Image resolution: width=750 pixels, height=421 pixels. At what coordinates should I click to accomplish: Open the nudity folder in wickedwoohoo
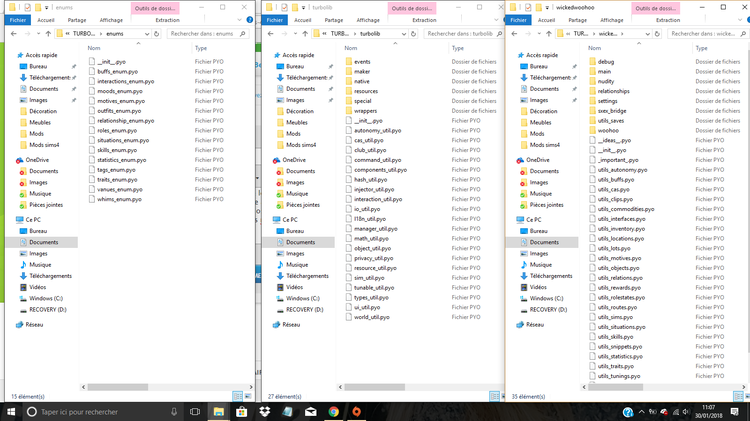click(606, 81)
